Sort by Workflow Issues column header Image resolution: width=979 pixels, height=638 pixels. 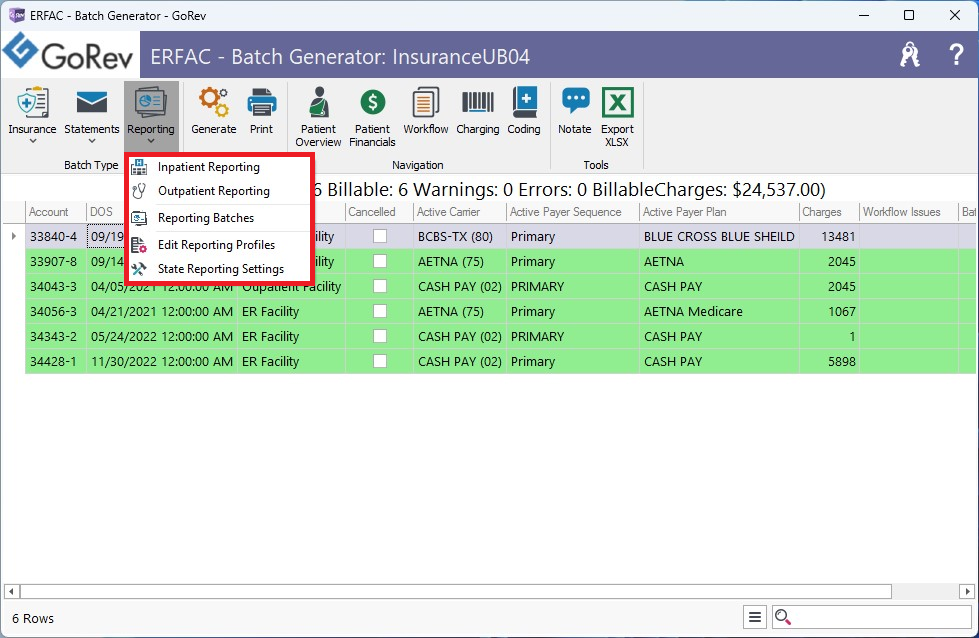click(x=908, y=212)
